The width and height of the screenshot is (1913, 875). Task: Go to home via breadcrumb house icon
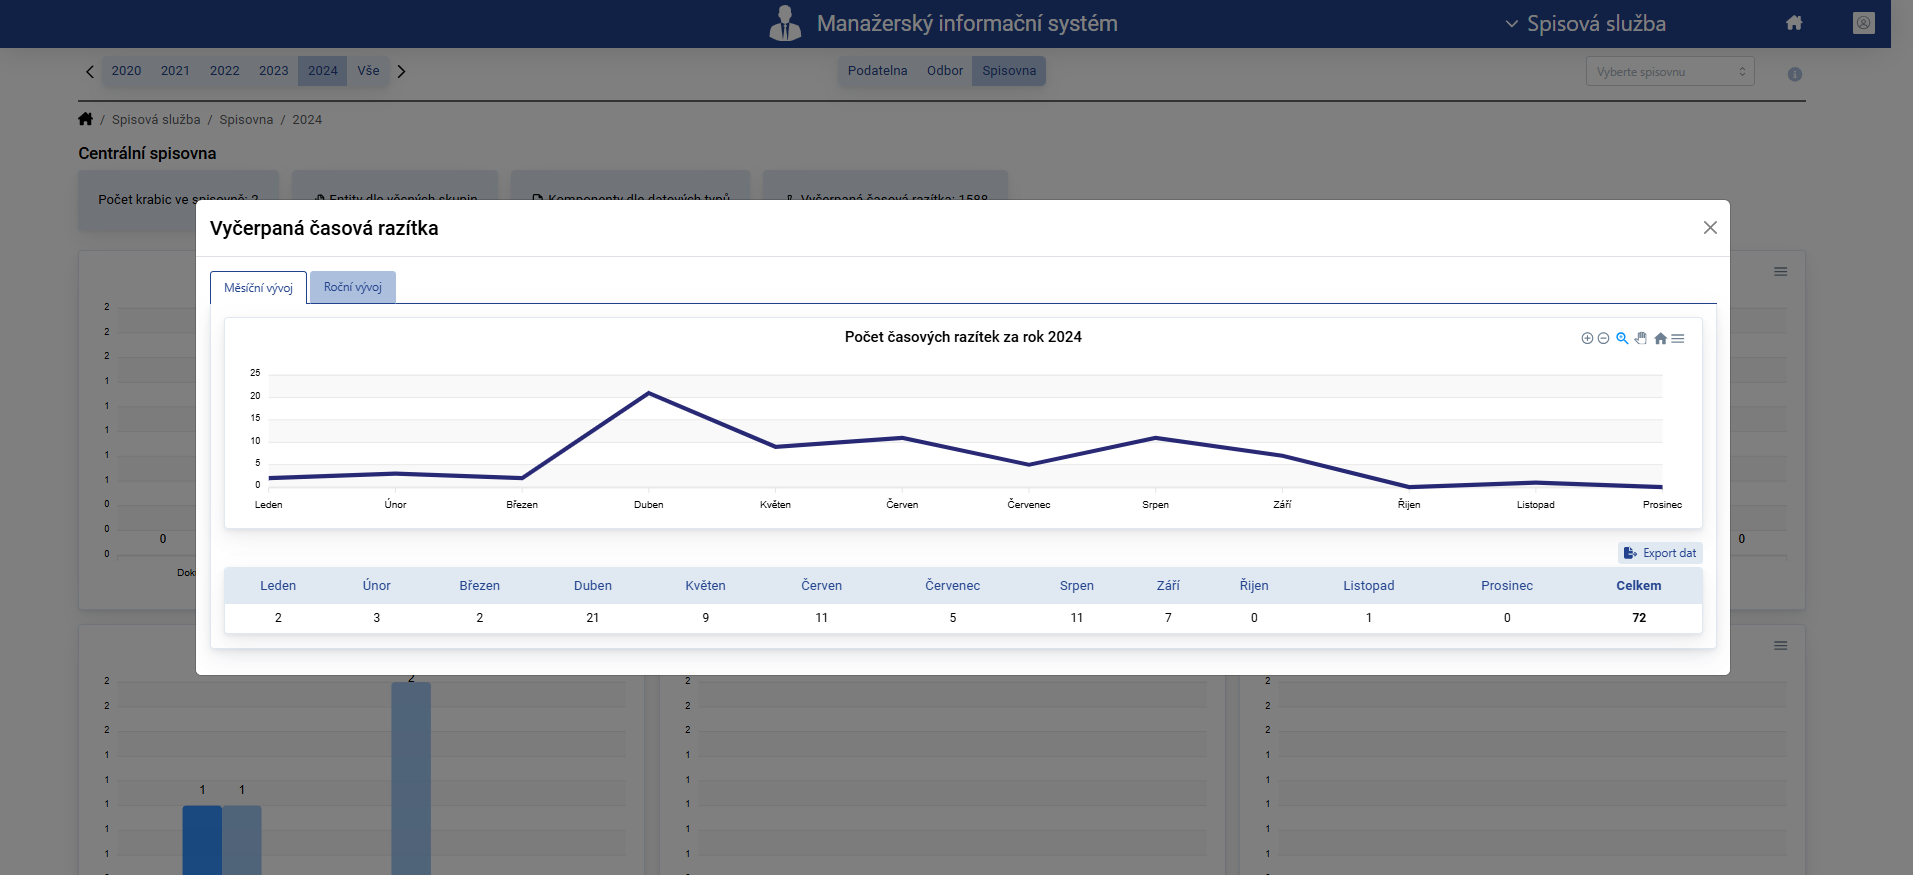pyautogui.click(x=86, y=119)
